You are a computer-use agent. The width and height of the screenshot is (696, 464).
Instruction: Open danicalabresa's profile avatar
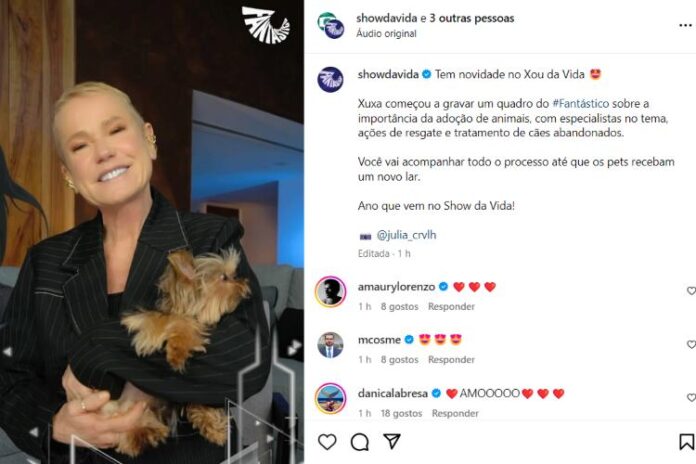click(330, 398)
